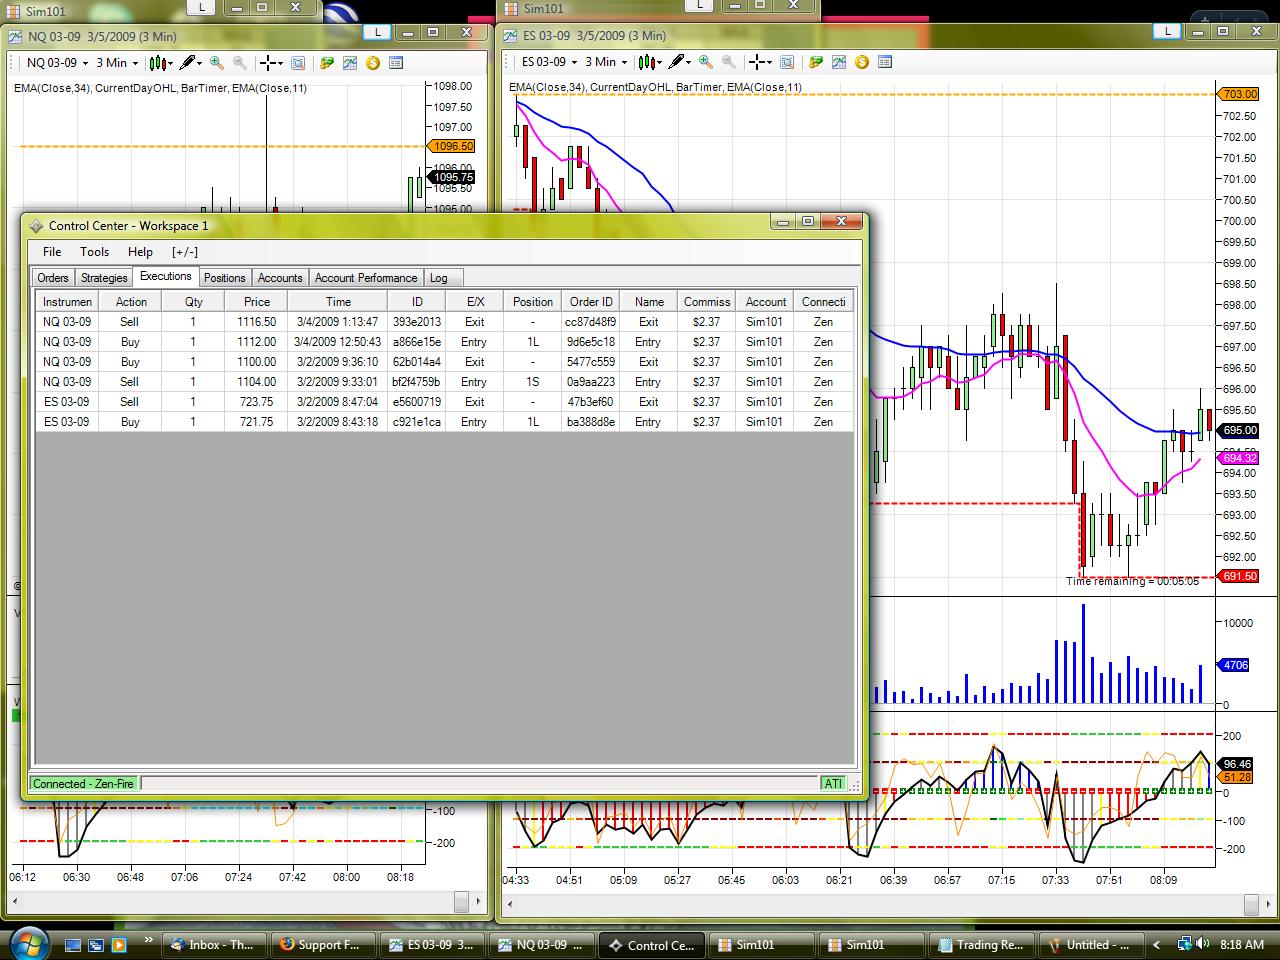
Task: Select the drawing pencil tool in ES chart
Action: coord(679,62)
